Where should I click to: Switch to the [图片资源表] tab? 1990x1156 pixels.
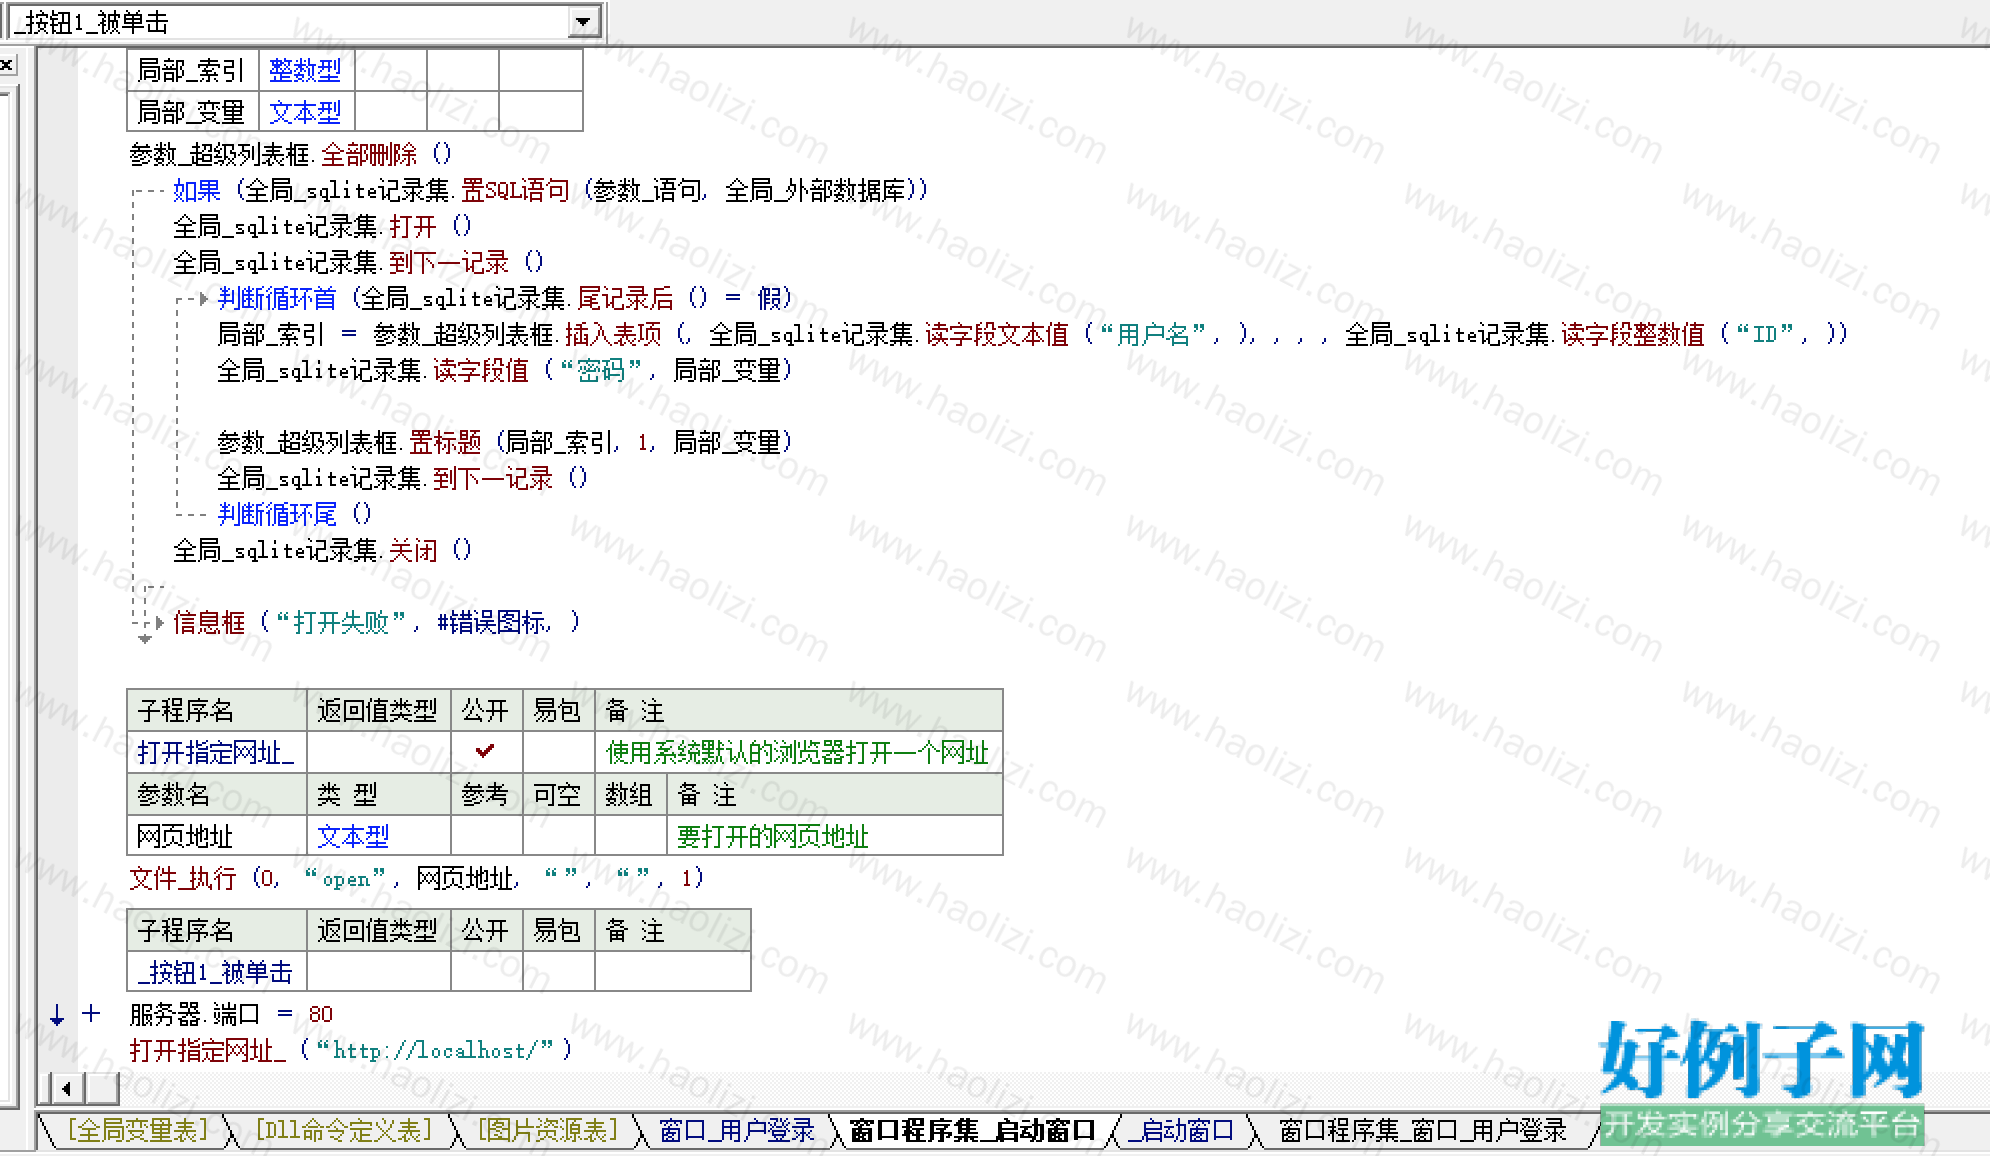[x=548, y=1131]
